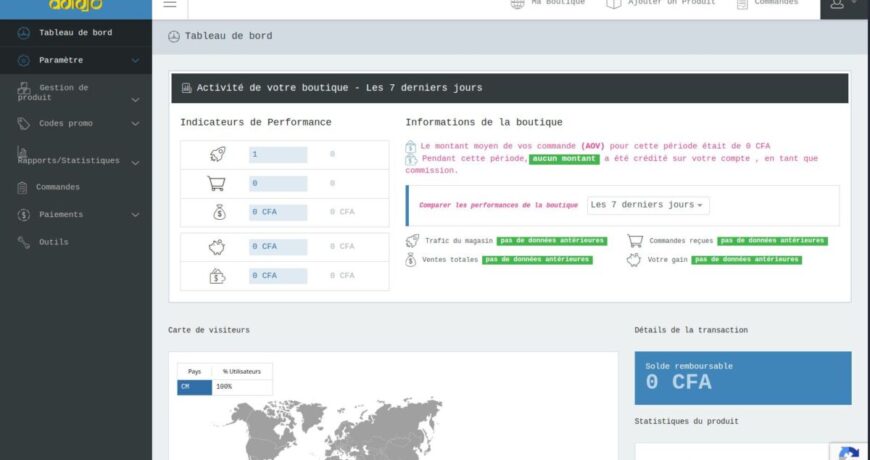Open the Les 7 derniers jours dropdown
This screenshot has height=460, width=870.
pyautogui.click(x=648, y=205)
